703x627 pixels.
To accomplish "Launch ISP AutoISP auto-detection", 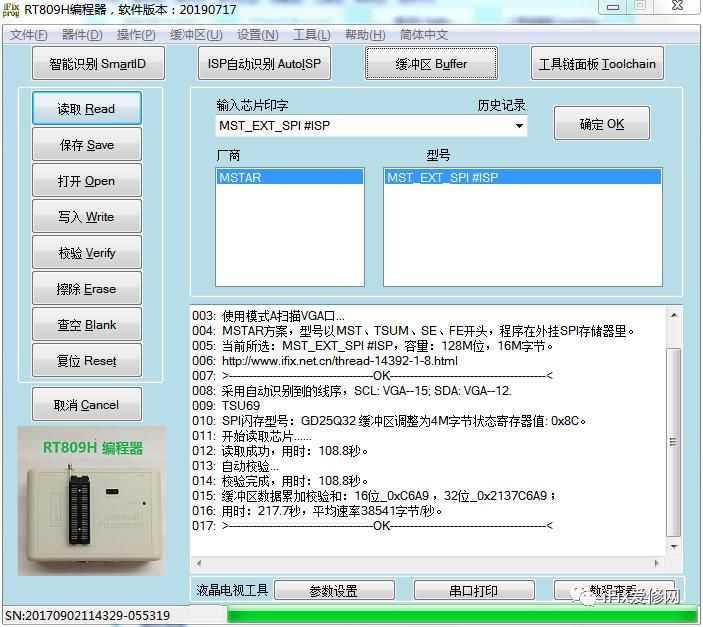I will coord(265,64).
